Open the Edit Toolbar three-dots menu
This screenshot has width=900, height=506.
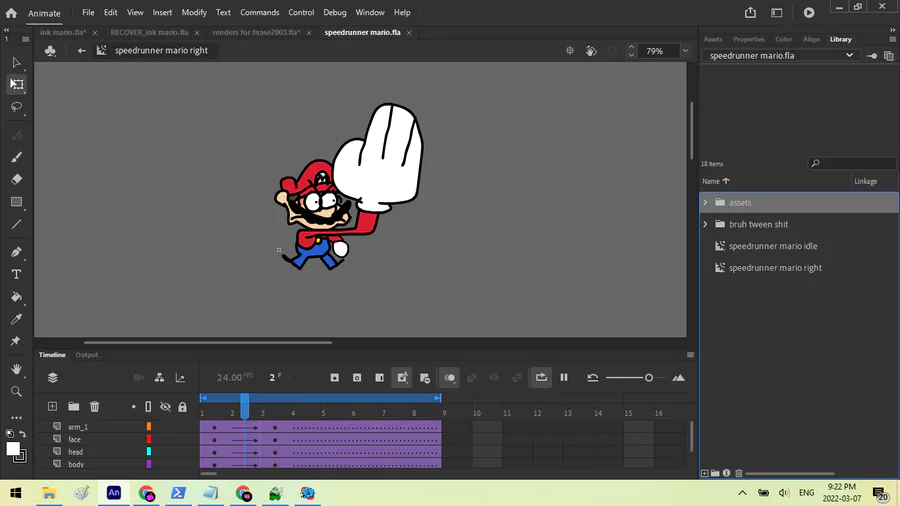[16, 418]
